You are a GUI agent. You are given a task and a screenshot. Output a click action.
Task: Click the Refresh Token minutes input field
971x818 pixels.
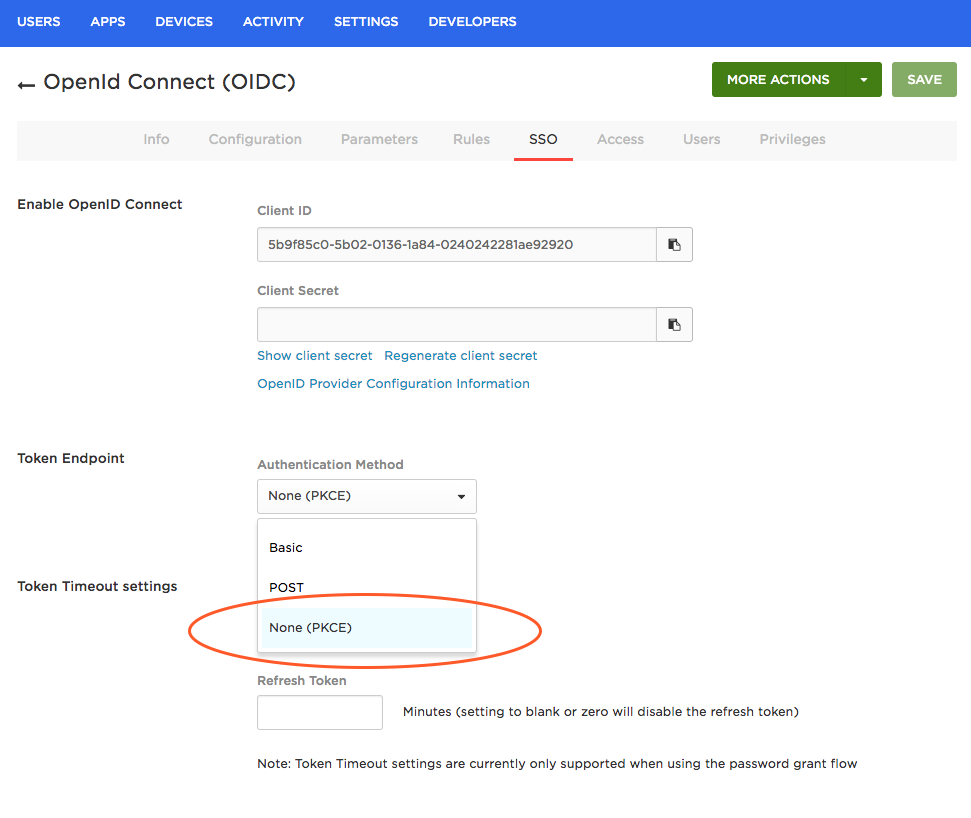pos(319,712)
